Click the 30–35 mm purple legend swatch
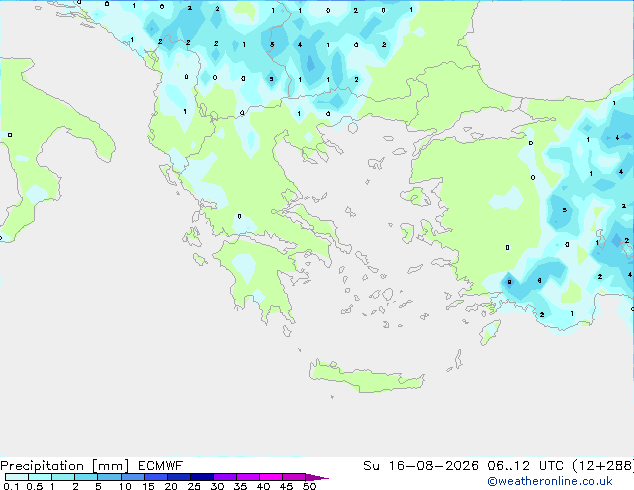The width and height of the screenshot is (634, 490). [224, 477]
